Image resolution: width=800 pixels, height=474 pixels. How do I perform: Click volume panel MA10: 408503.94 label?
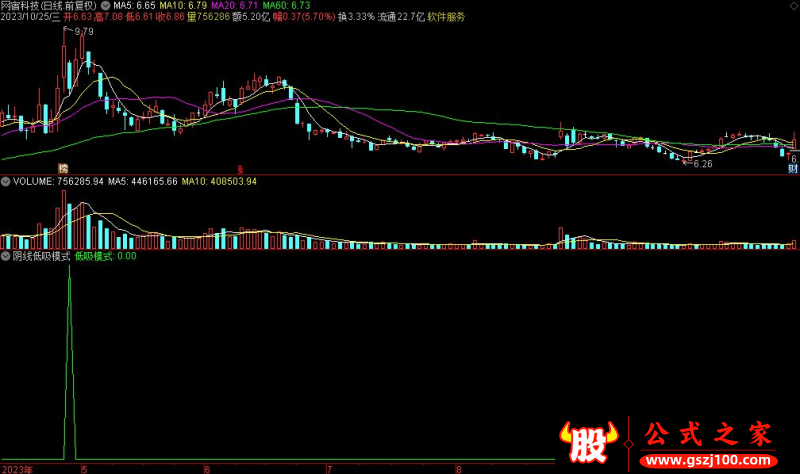point(219,182)
